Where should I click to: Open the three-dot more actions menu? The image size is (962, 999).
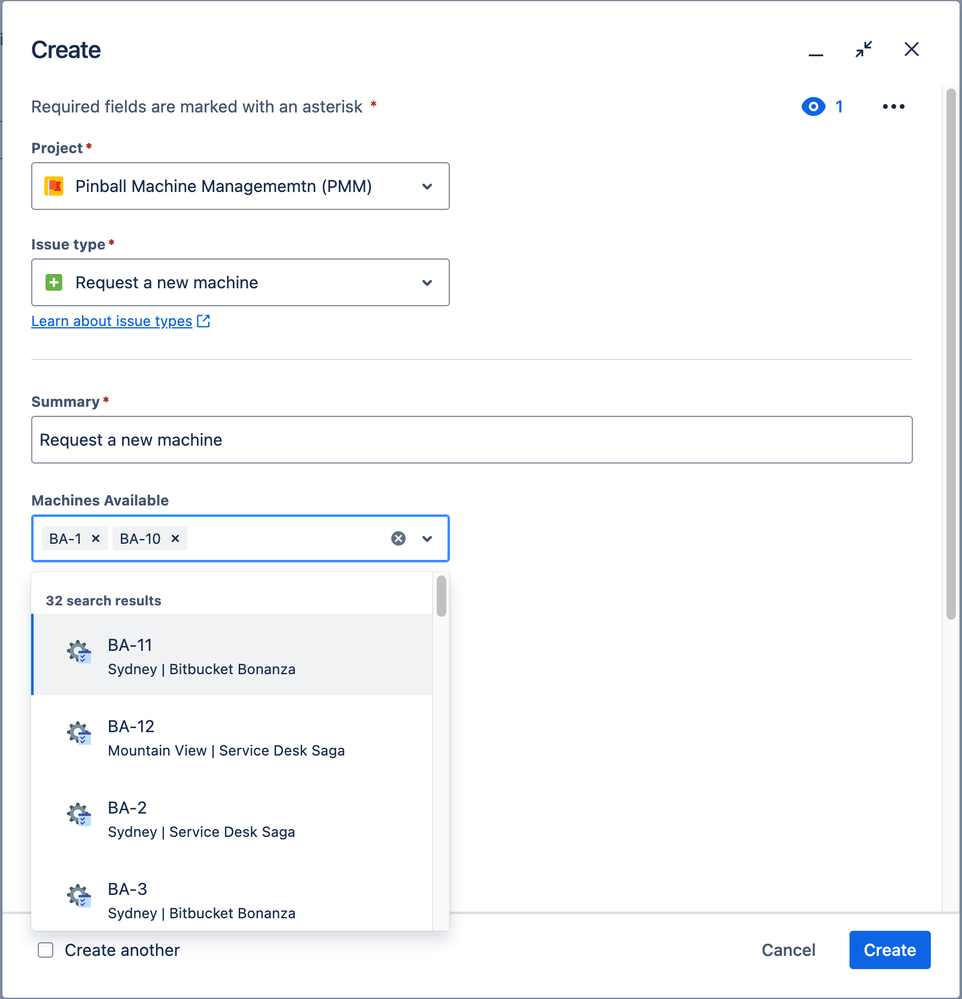pos(893,107)
